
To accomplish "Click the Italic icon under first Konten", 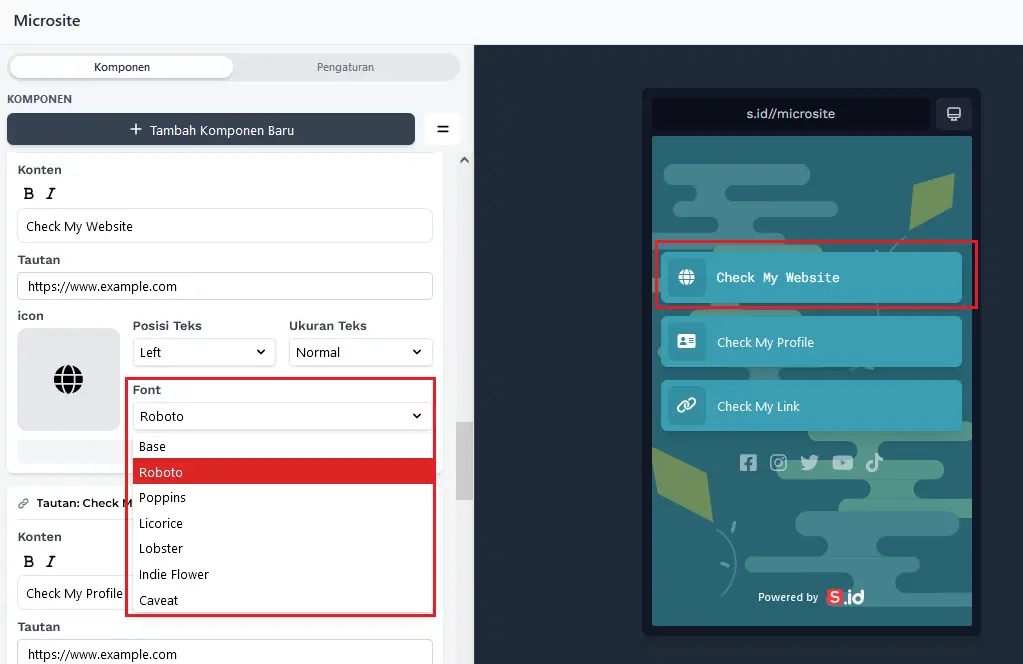I will coord(51,194).
